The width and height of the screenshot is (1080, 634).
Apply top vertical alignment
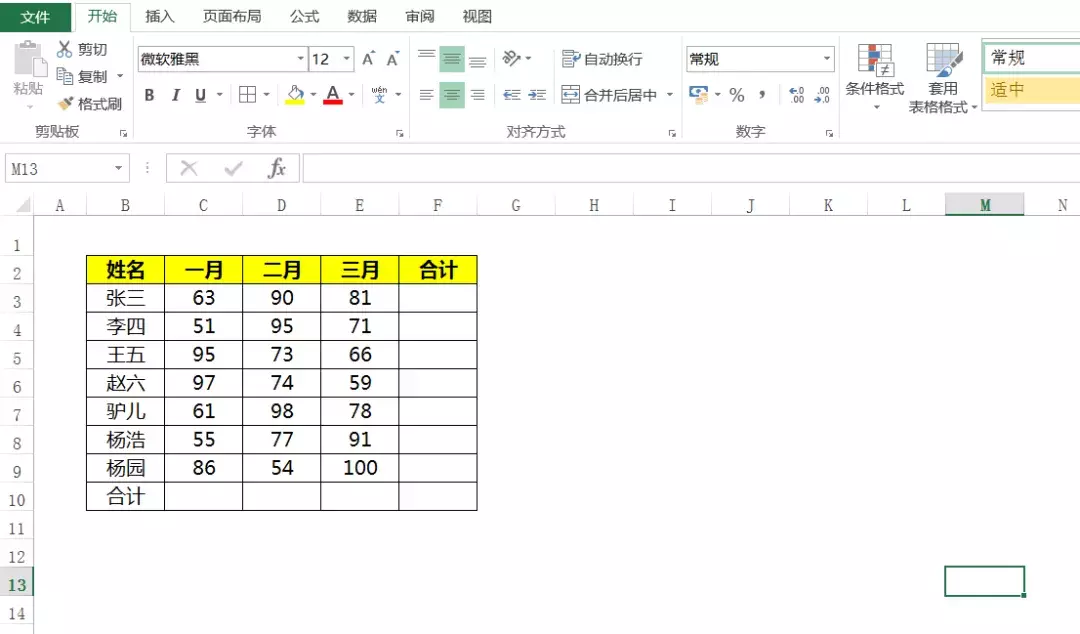[x=426, y=58]
